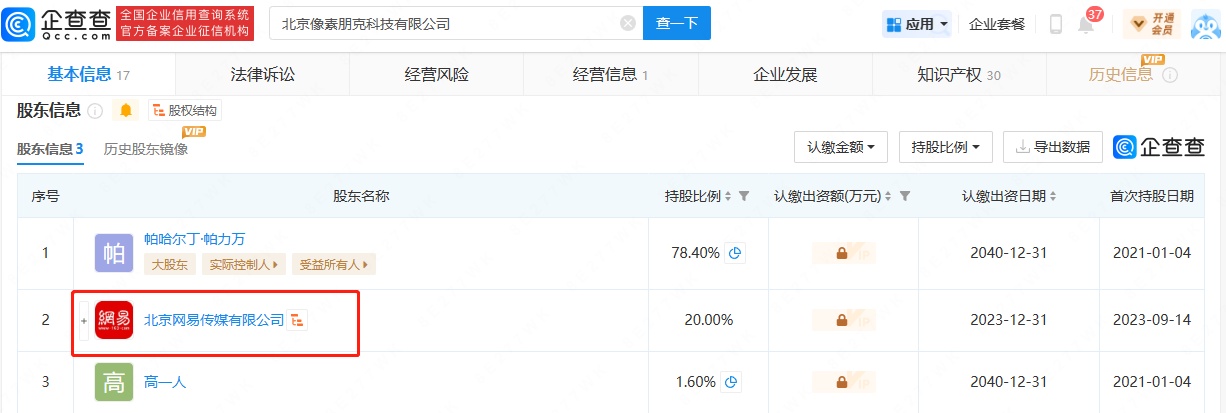This screenshot has height=413, width=1226.
Task: Sort by 认缴出资日期 column arrows
Action: (1053, 196)
